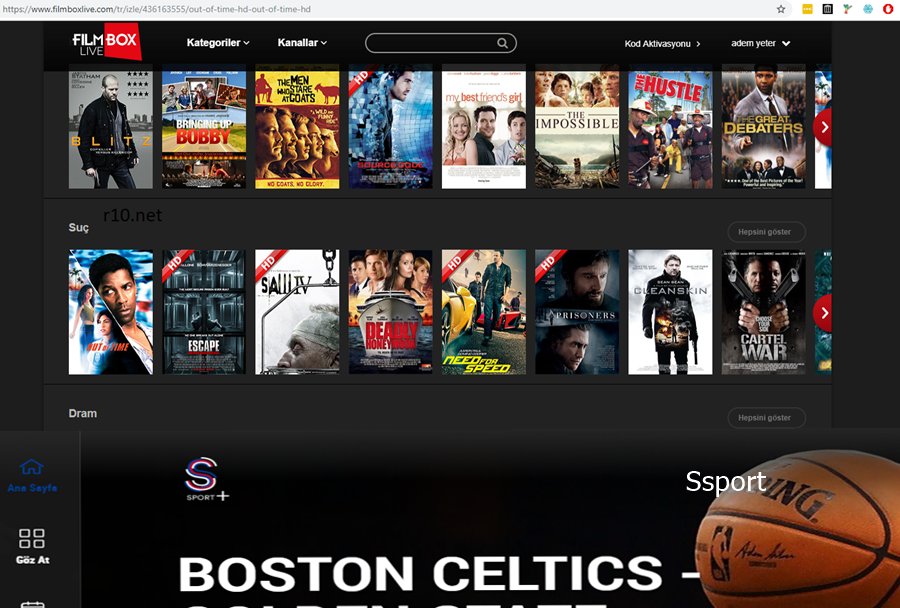Open the Bringing Up Bobby poster
900x608 pixels.
204,126
